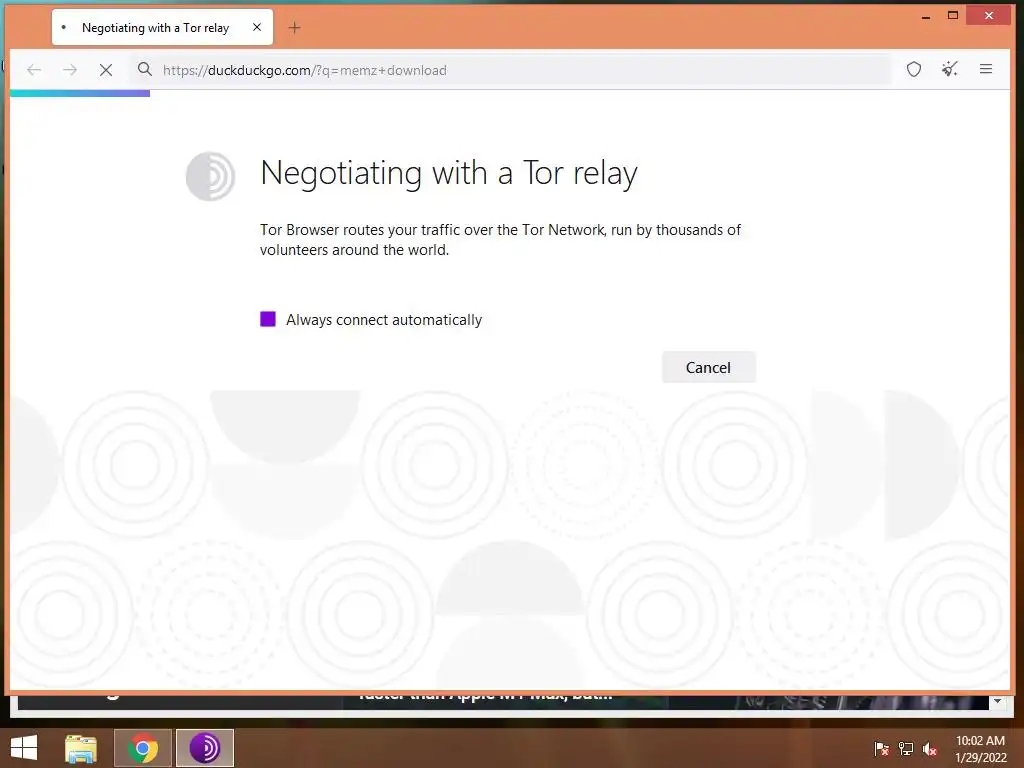Open the Windows Start menu

[24, 748]
